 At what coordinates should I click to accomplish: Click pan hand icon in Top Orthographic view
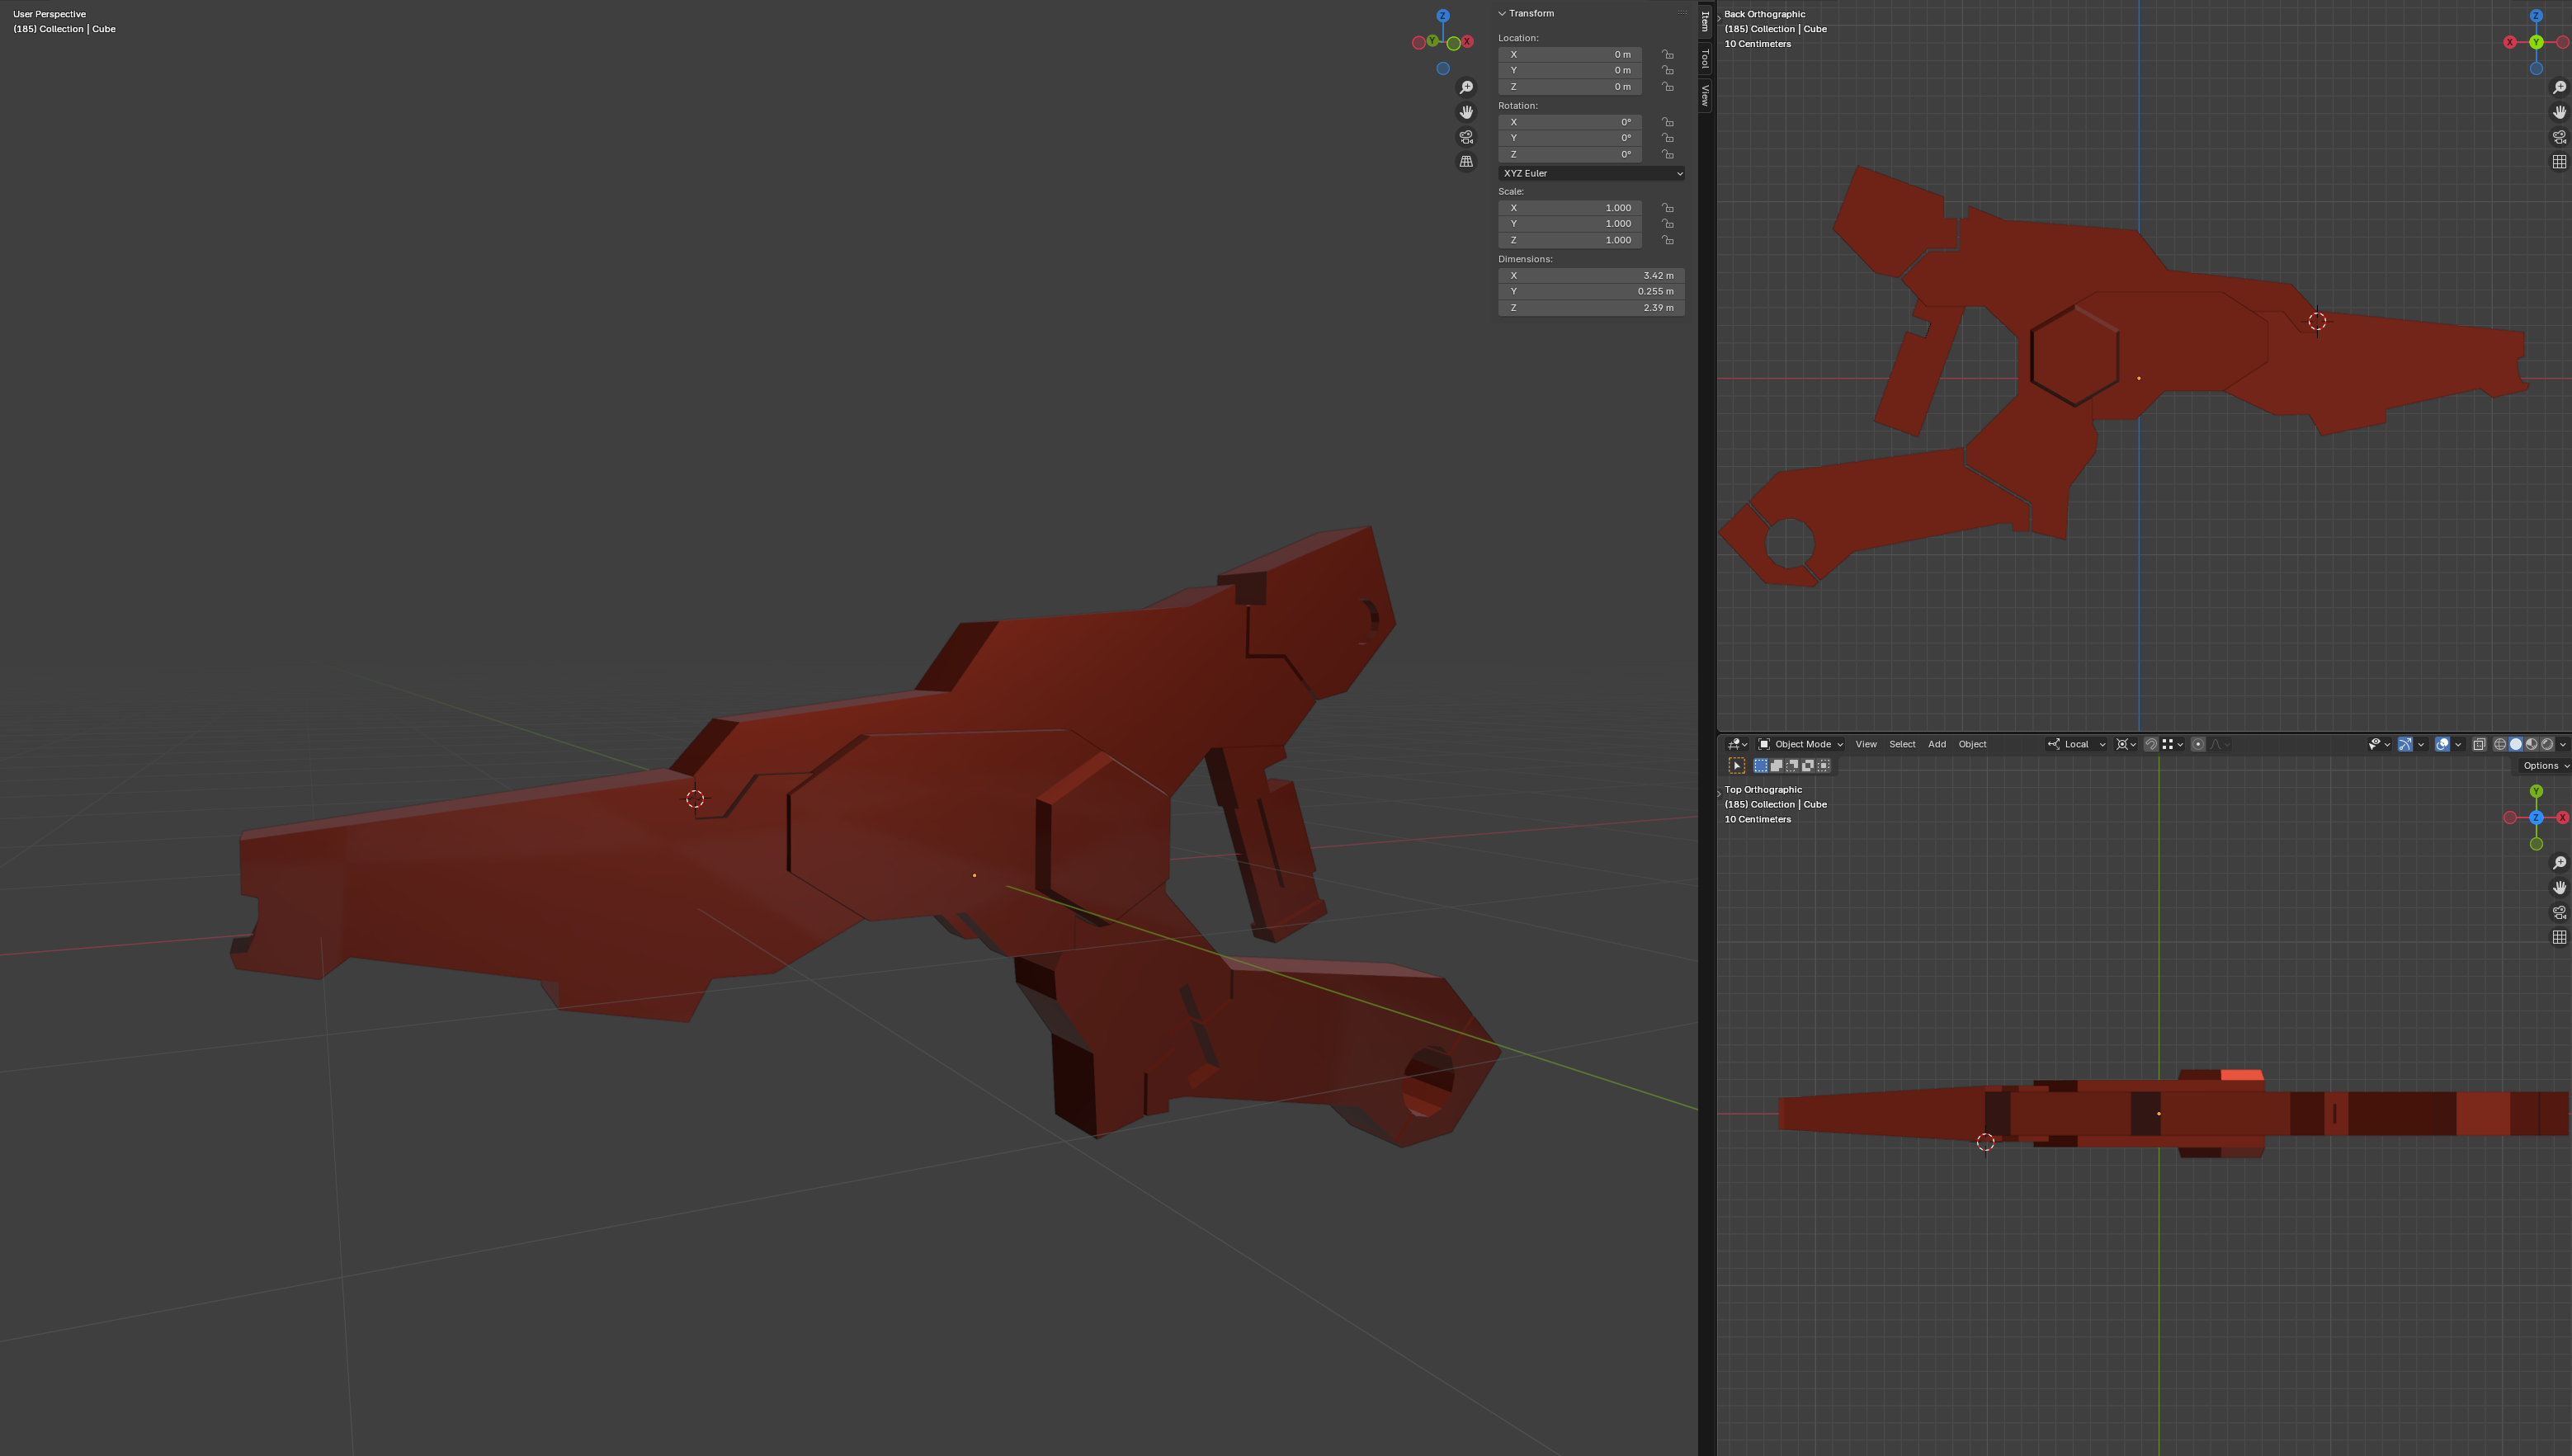pyautogui.click(x=2559, y=888)
